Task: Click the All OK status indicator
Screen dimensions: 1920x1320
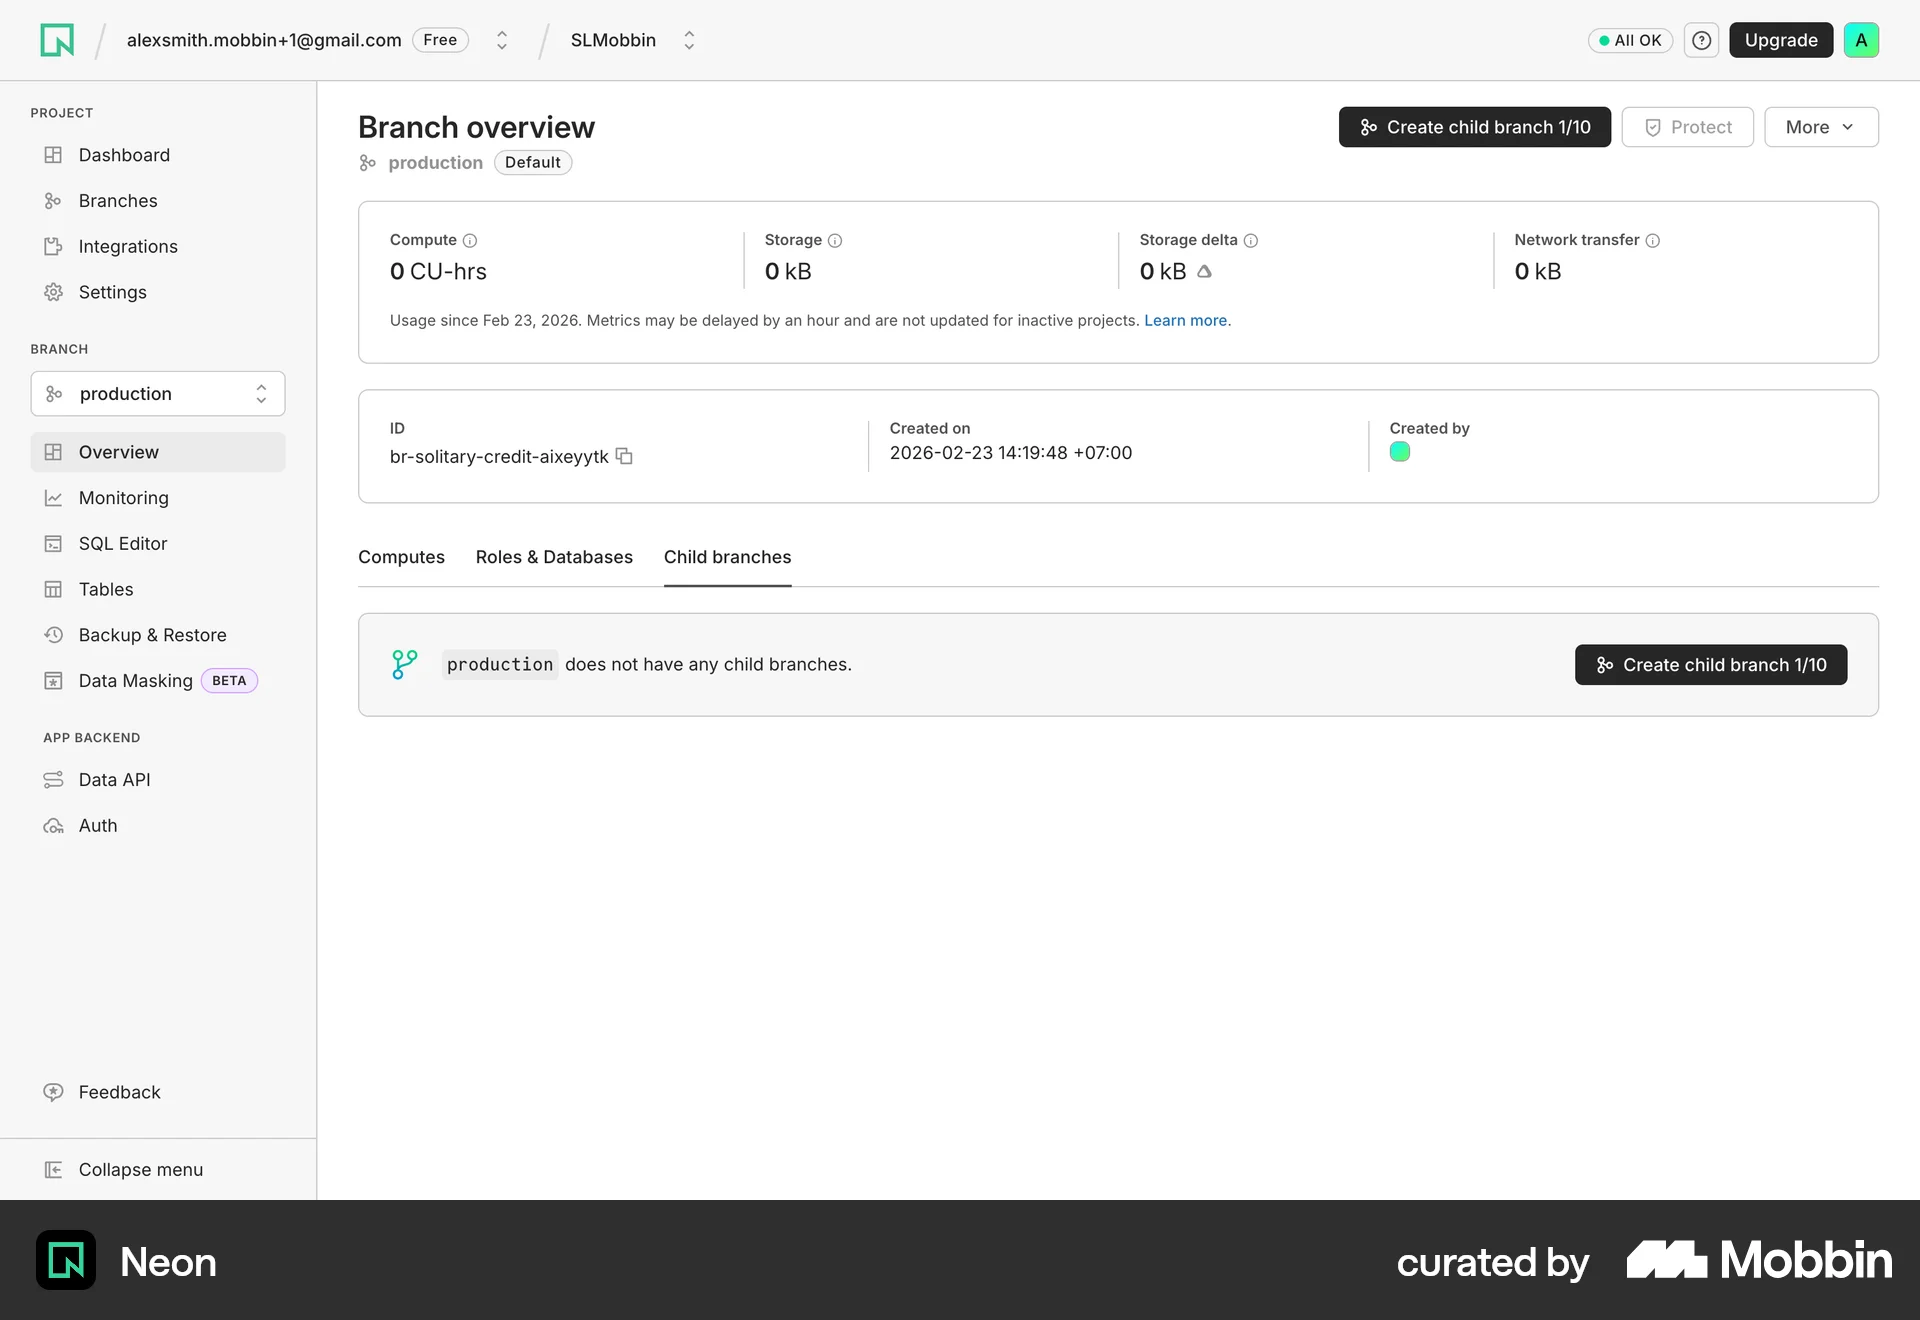Action: (1630, 40)
